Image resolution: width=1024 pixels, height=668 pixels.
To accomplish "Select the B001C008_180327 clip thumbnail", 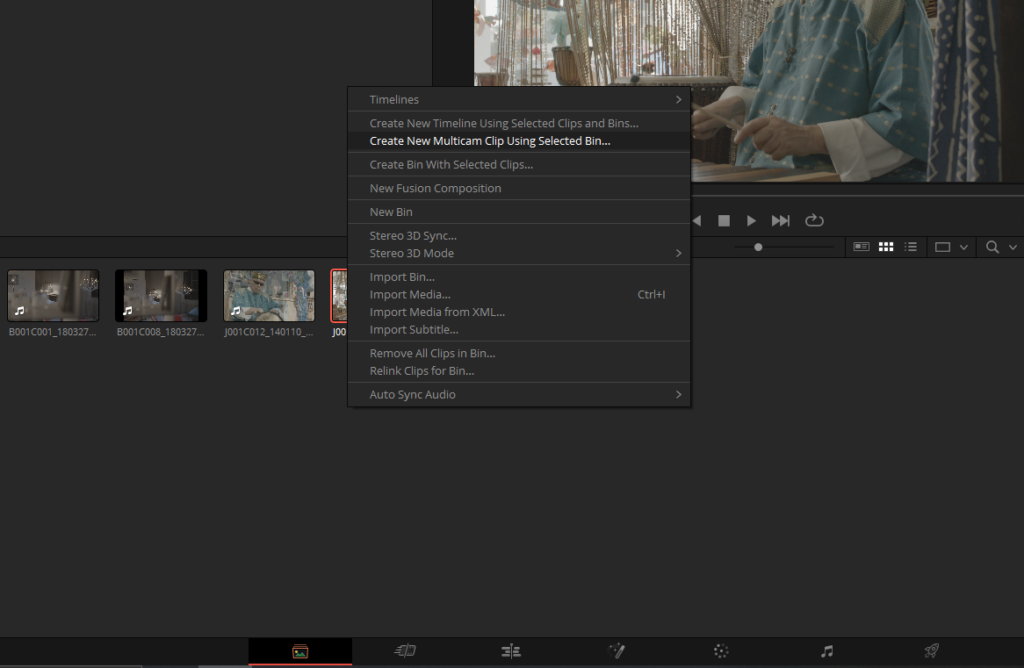I will [161, 296].
